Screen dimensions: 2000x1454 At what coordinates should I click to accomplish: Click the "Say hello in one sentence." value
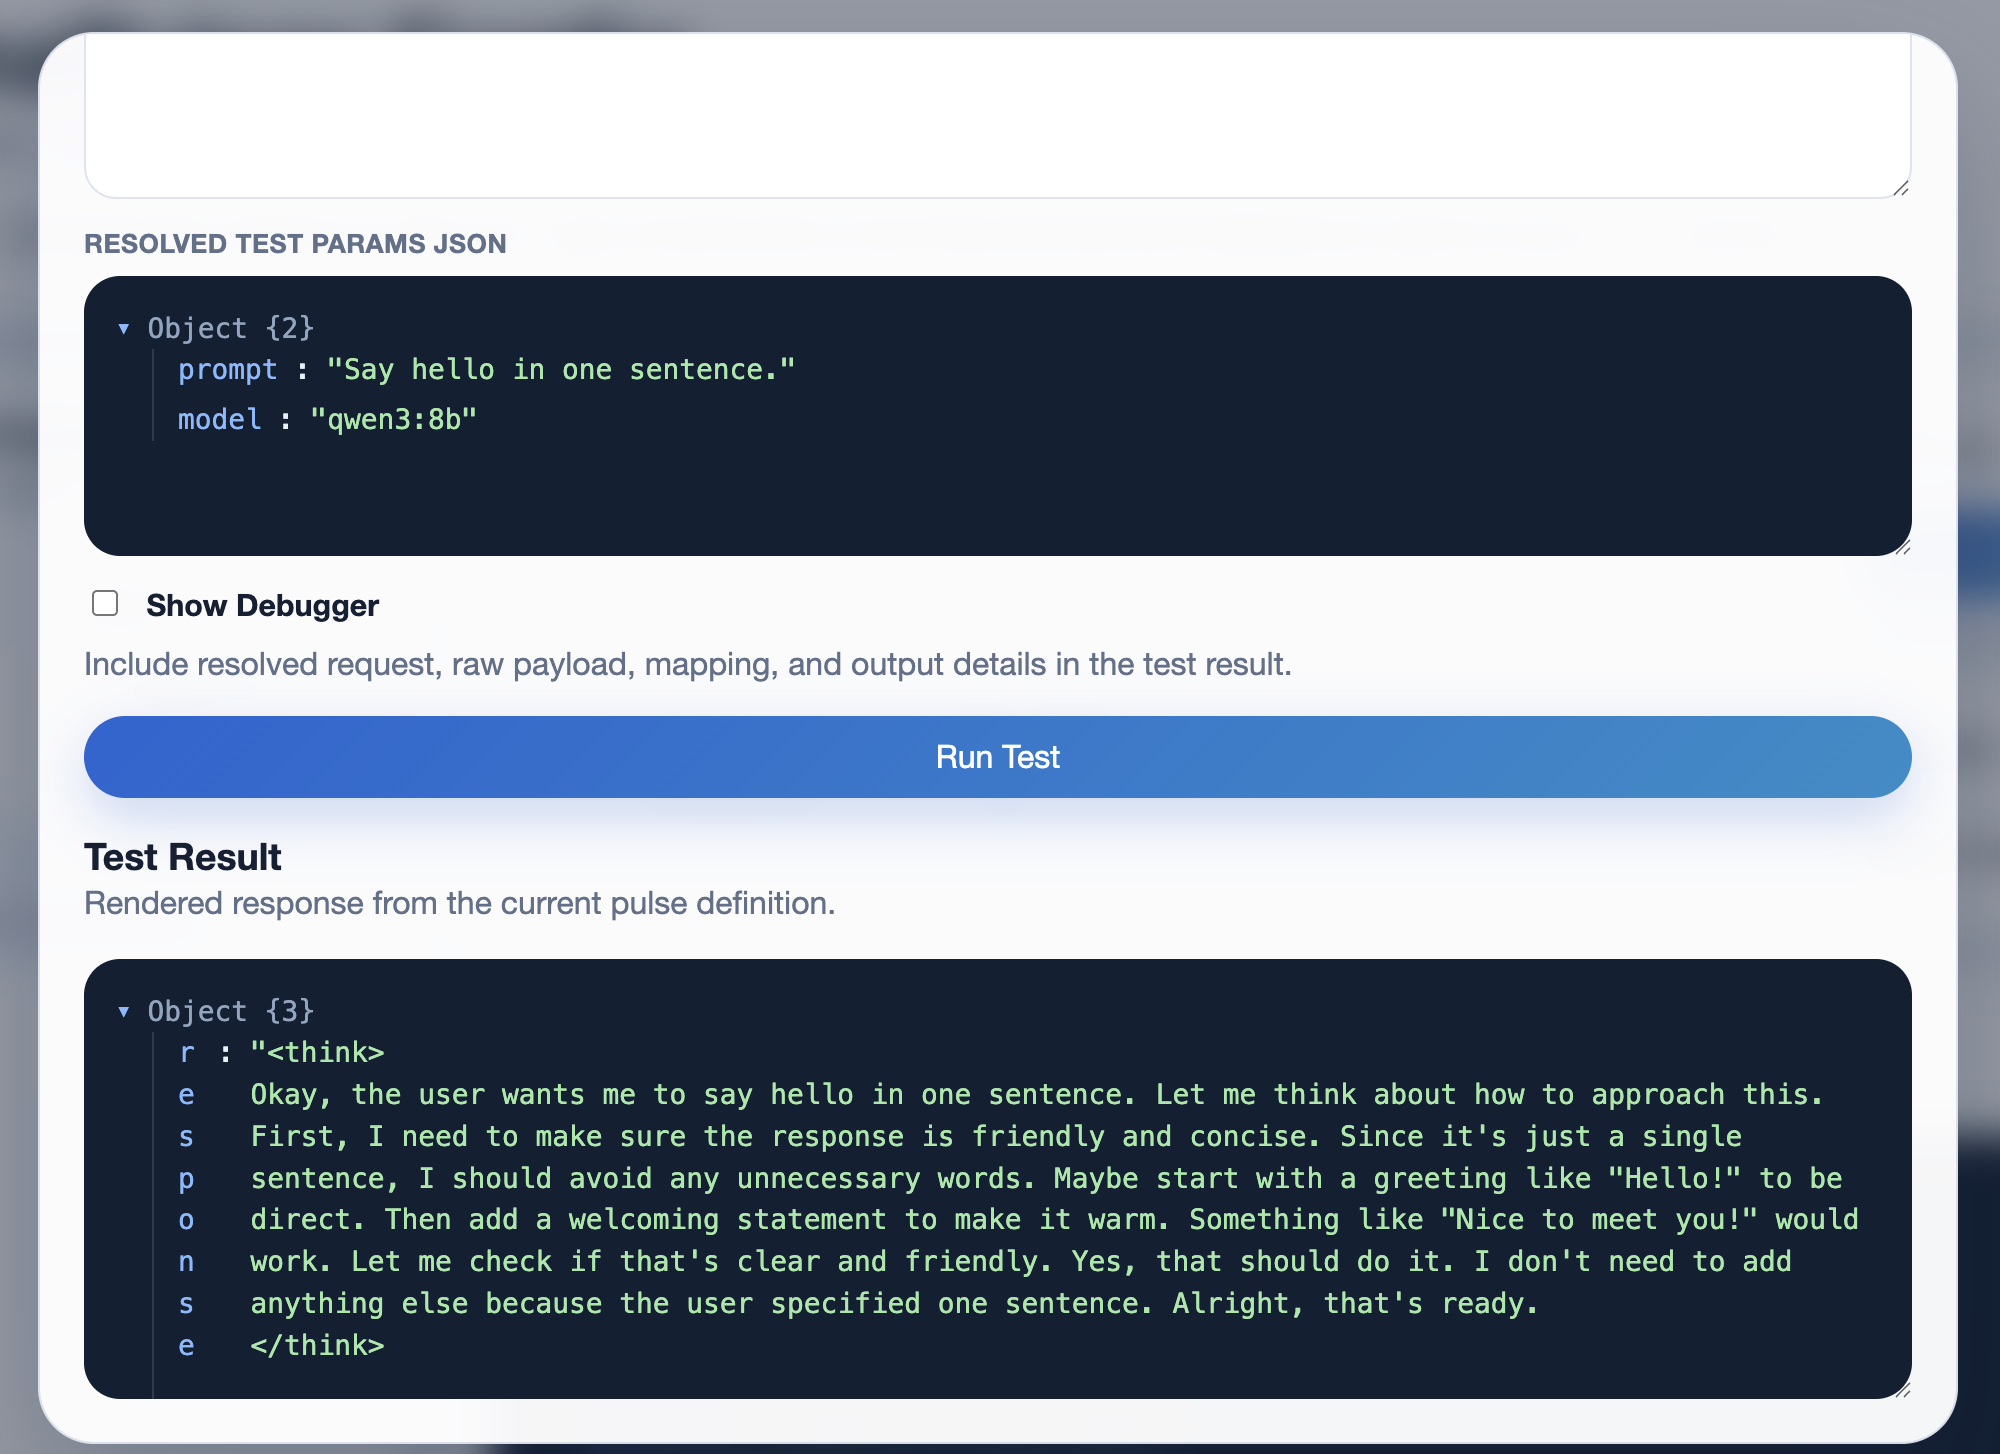tap(560, 370)
